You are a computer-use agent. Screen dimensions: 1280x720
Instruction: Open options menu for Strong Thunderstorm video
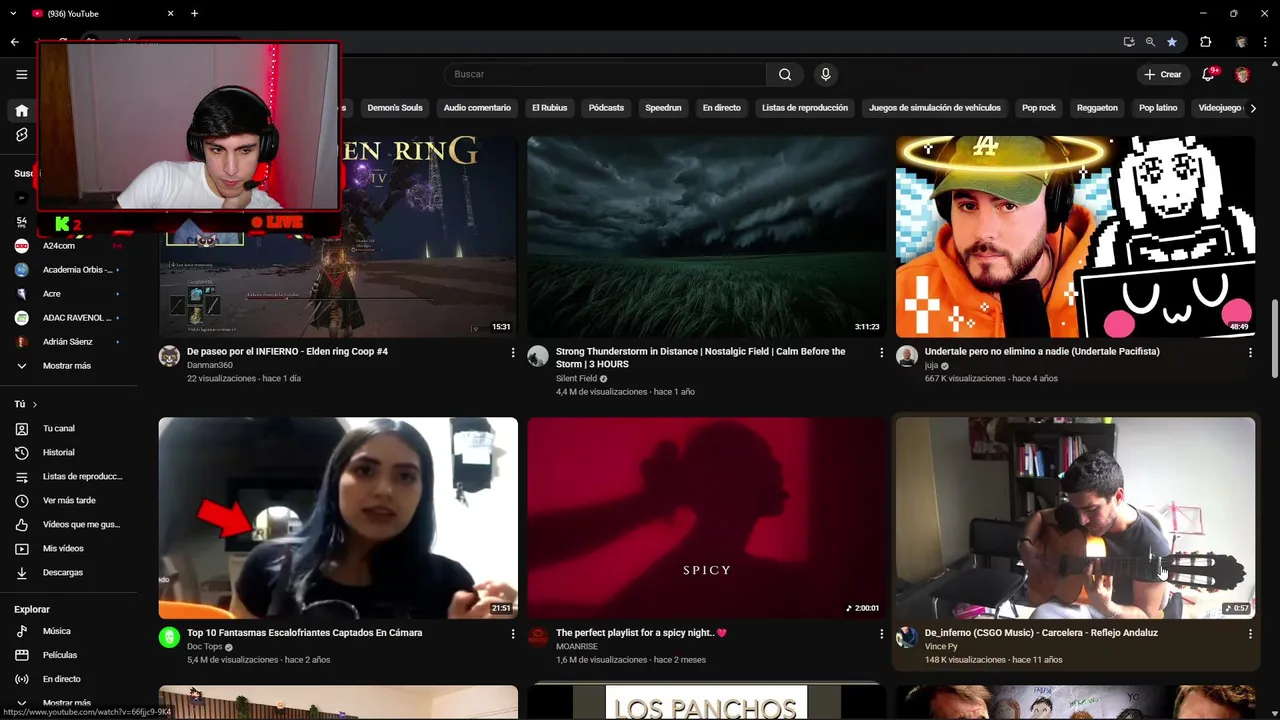click(x=881, y=352)
